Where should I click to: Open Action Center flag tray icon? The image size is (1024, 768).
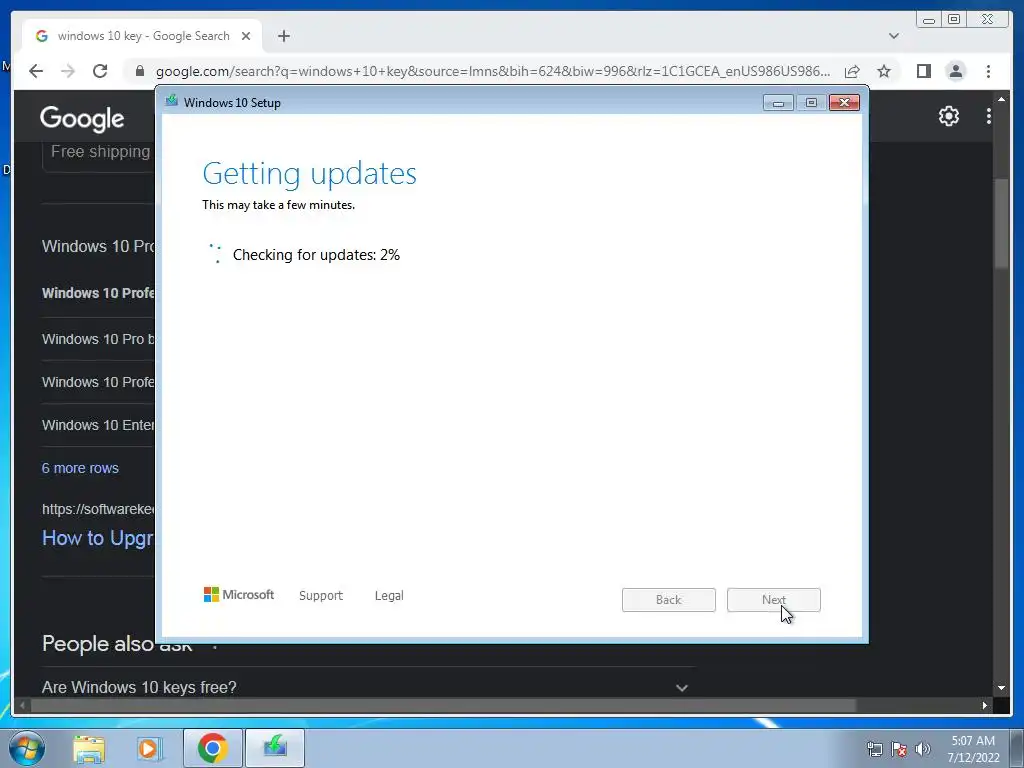(899, 749)
